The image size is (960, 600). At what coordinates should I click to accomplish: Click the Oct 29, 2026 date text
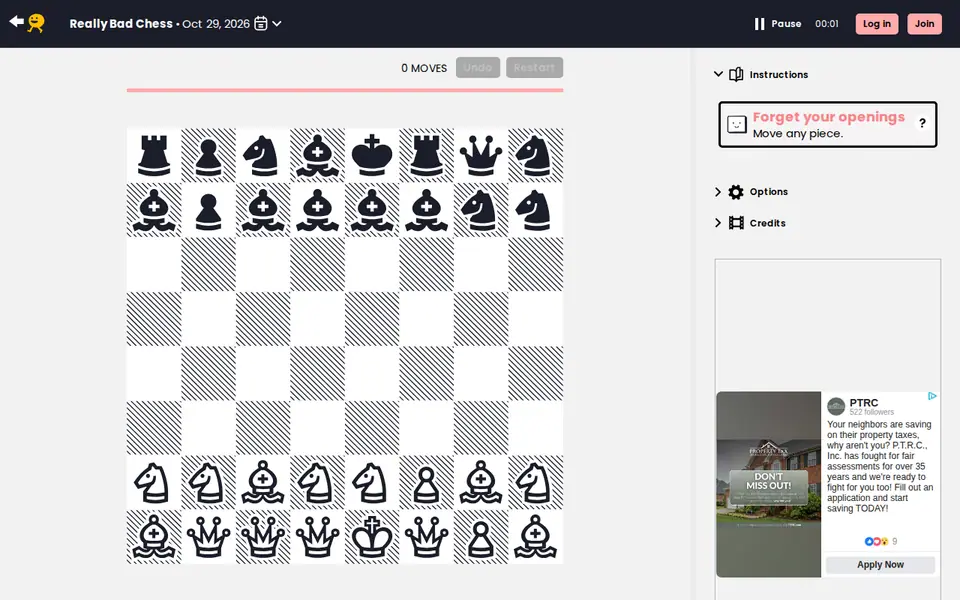click(216, 23)
